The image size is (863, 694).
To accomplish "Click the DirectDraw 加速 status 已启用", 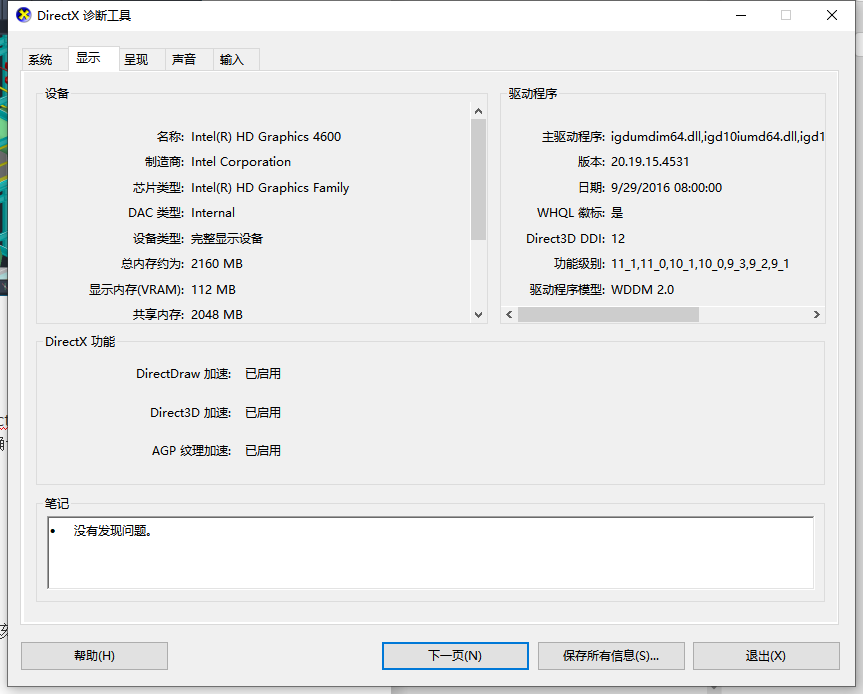I will pyautogui.click(x=263, y=374).
